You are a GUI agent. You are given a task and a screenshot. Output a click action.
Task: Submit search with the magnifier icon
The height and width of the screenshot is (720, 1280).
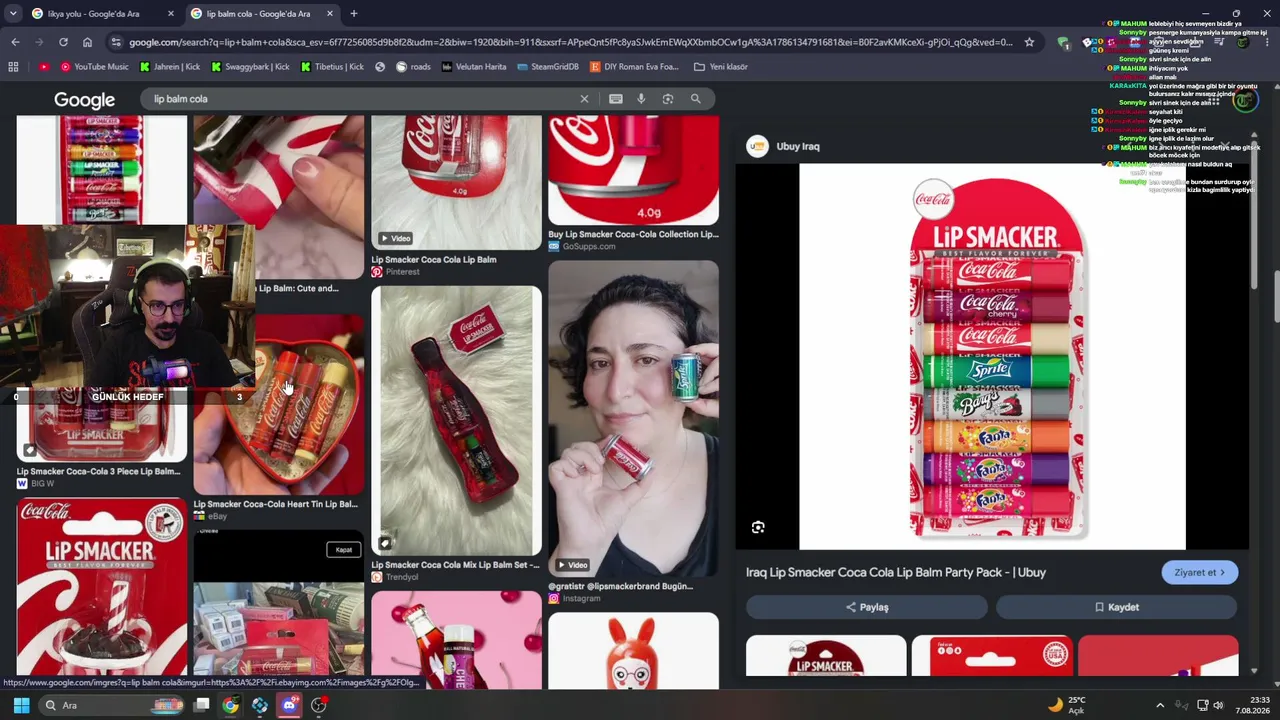tap(695, 99)
